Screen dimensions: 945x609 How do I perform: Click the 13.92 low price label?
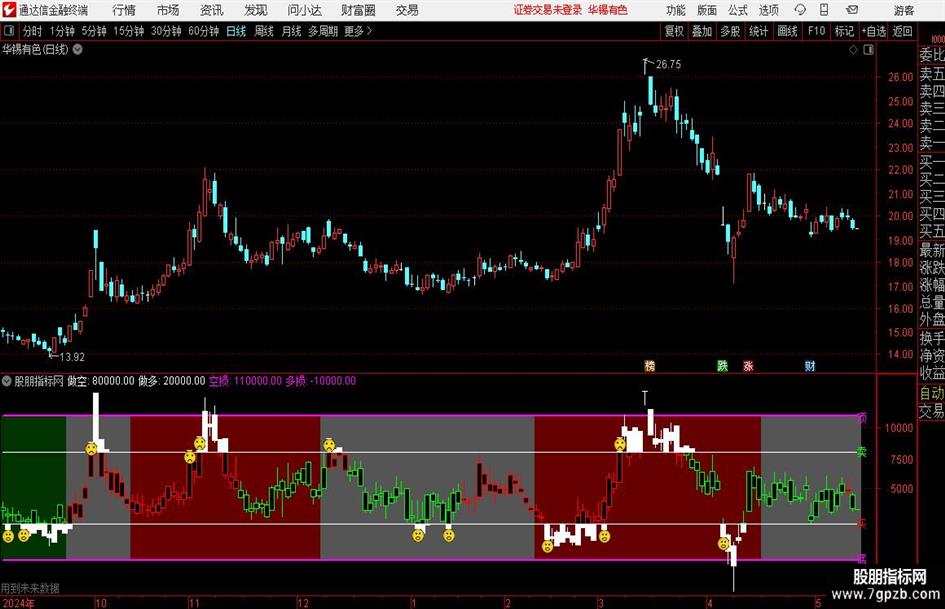pyautogui.click(x=72, y=357)
